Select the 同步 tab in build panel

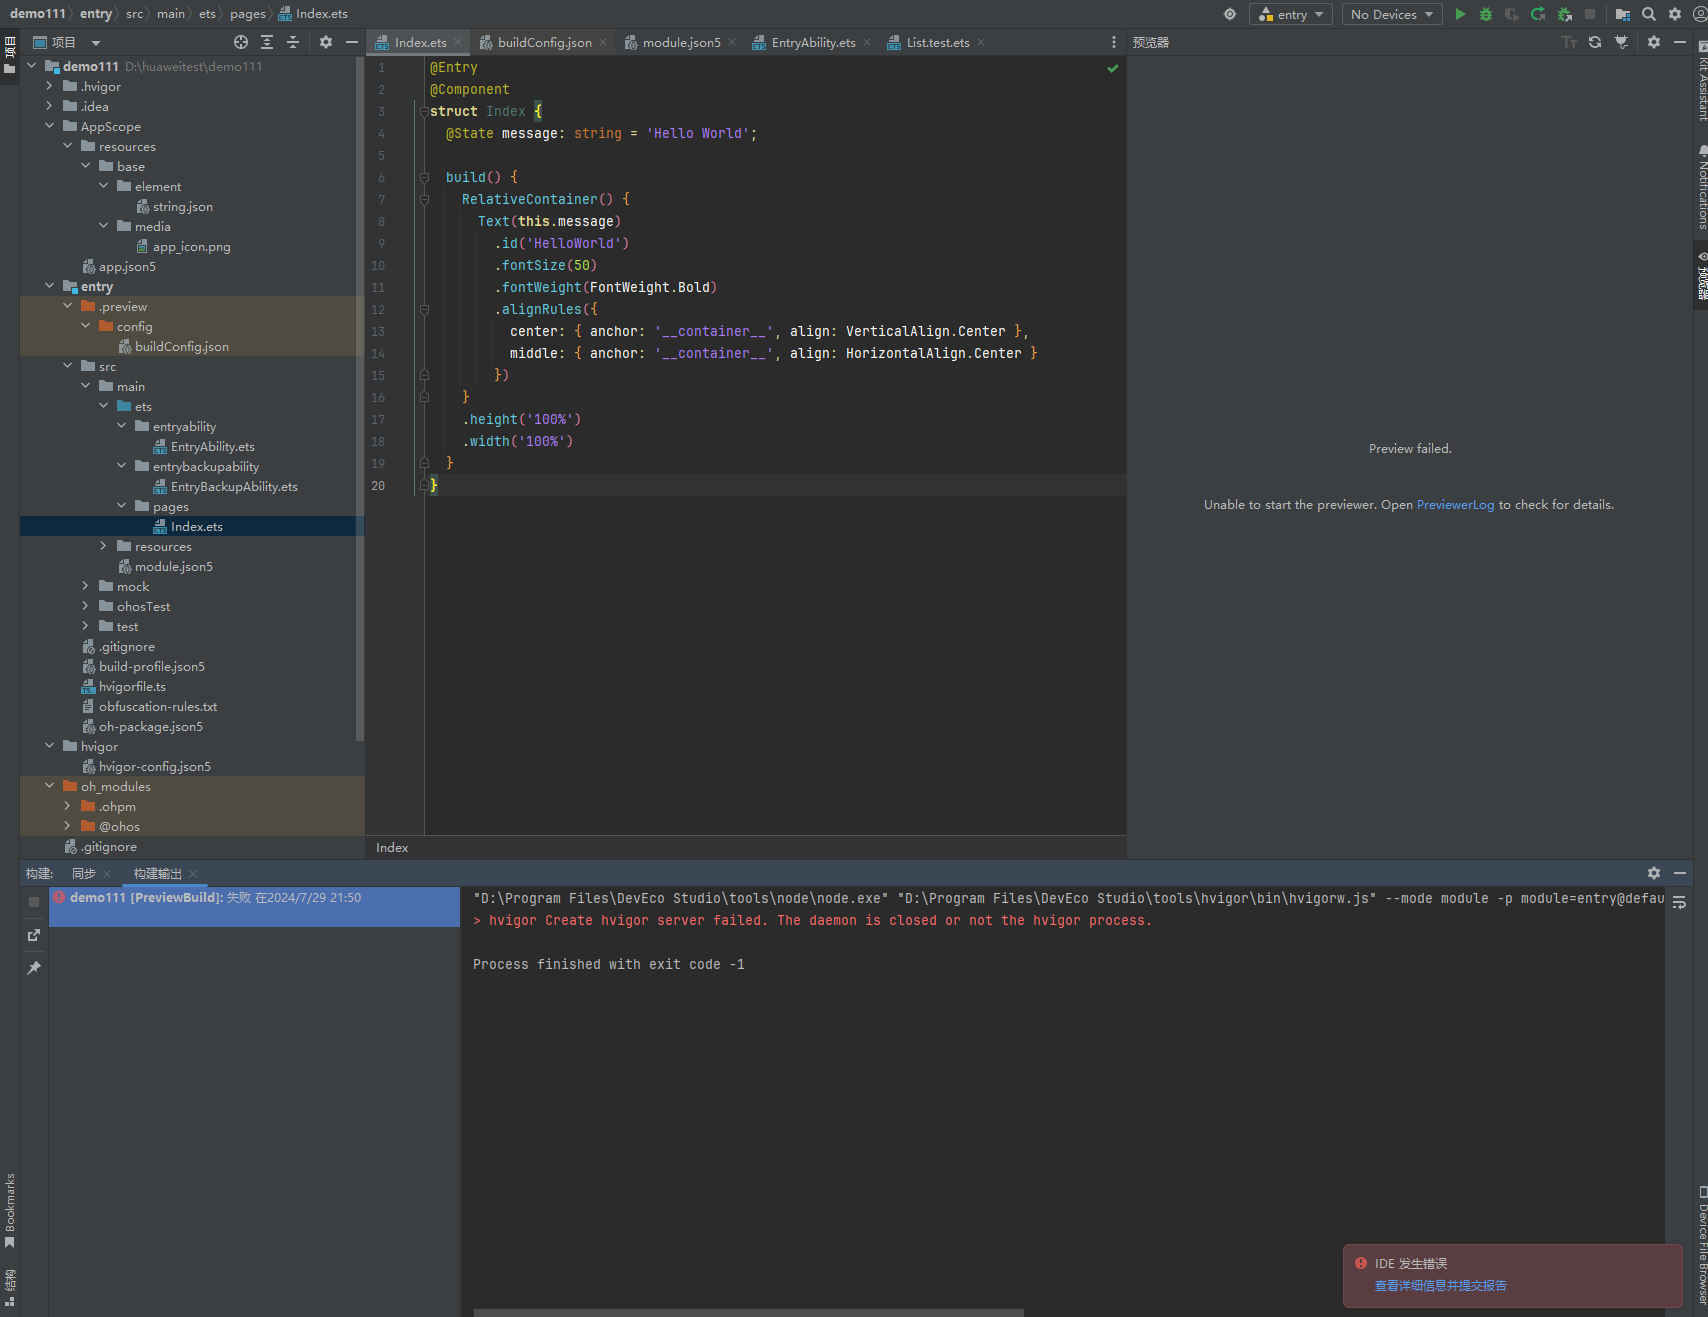point(84,873)
